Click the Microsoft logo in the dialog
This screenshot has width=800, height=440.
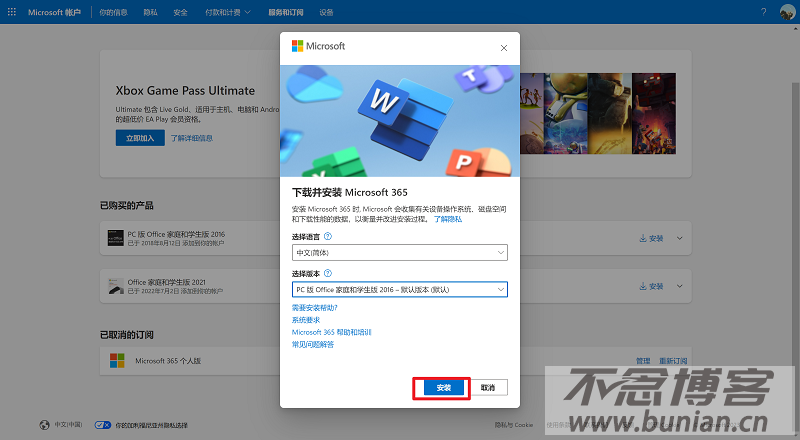318,46
